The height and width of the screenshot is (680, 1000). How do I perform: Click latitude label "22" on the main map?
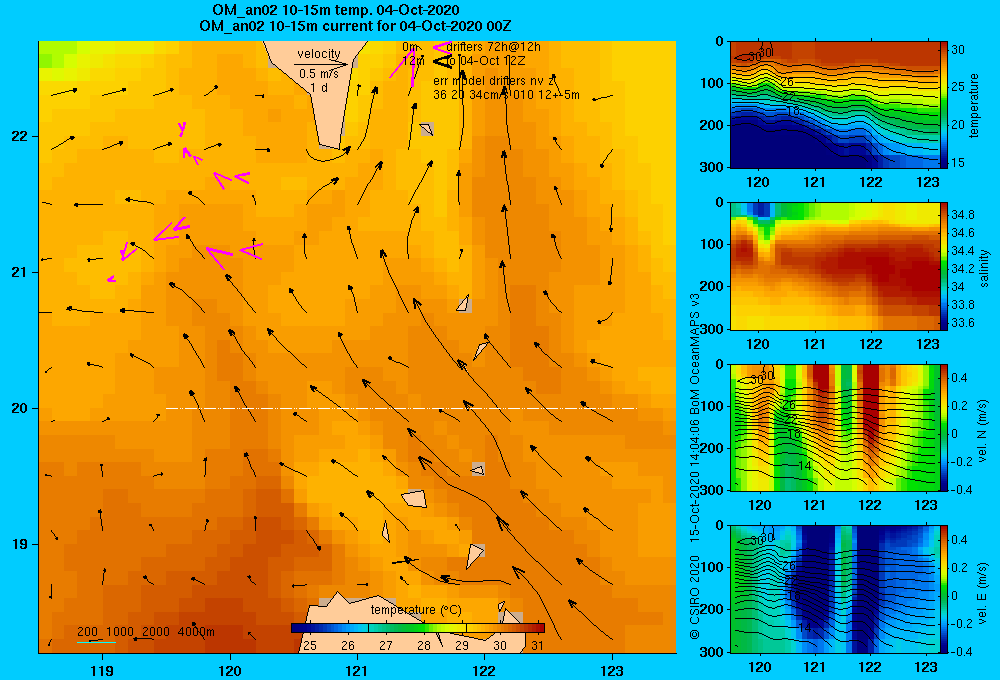[19, 137]
